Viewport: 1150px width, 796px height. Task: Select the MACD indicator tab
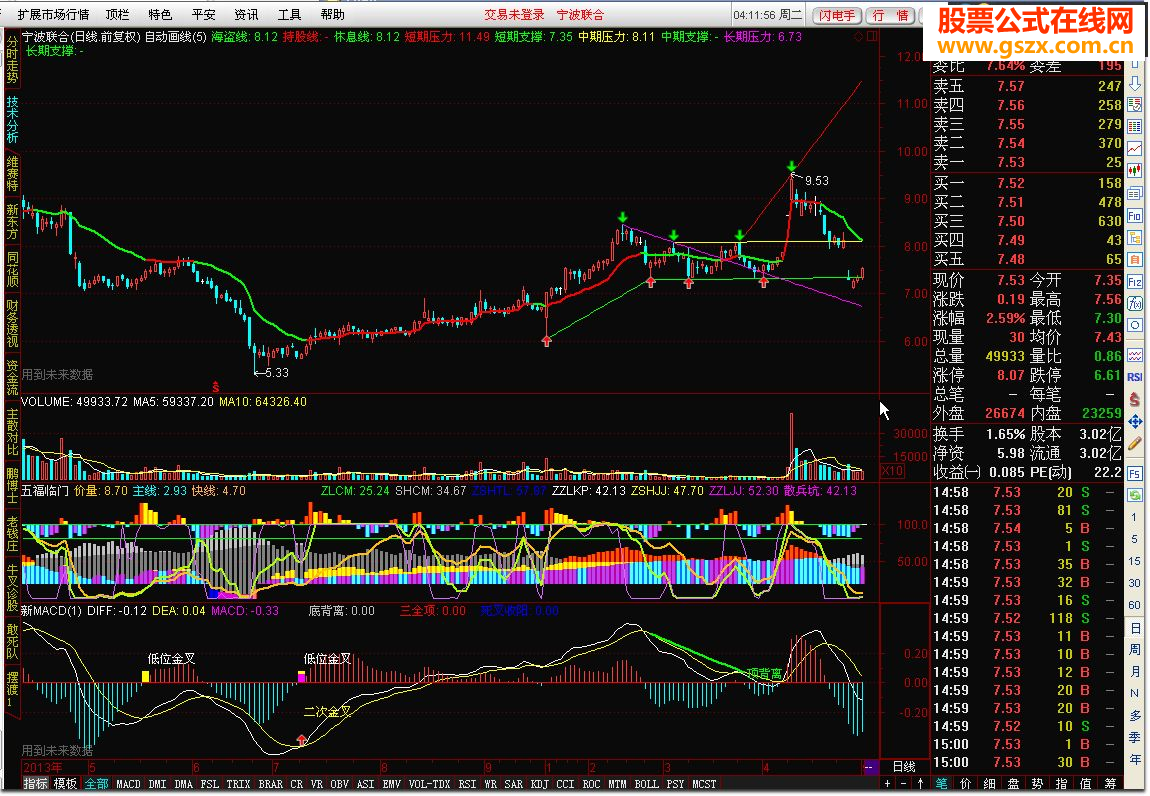pos(128,784)
